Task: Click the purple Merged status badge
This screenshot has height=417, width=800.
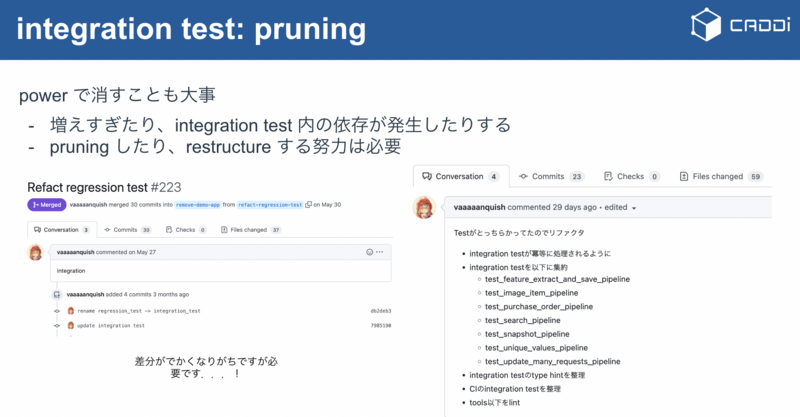Action: [47, 205]
